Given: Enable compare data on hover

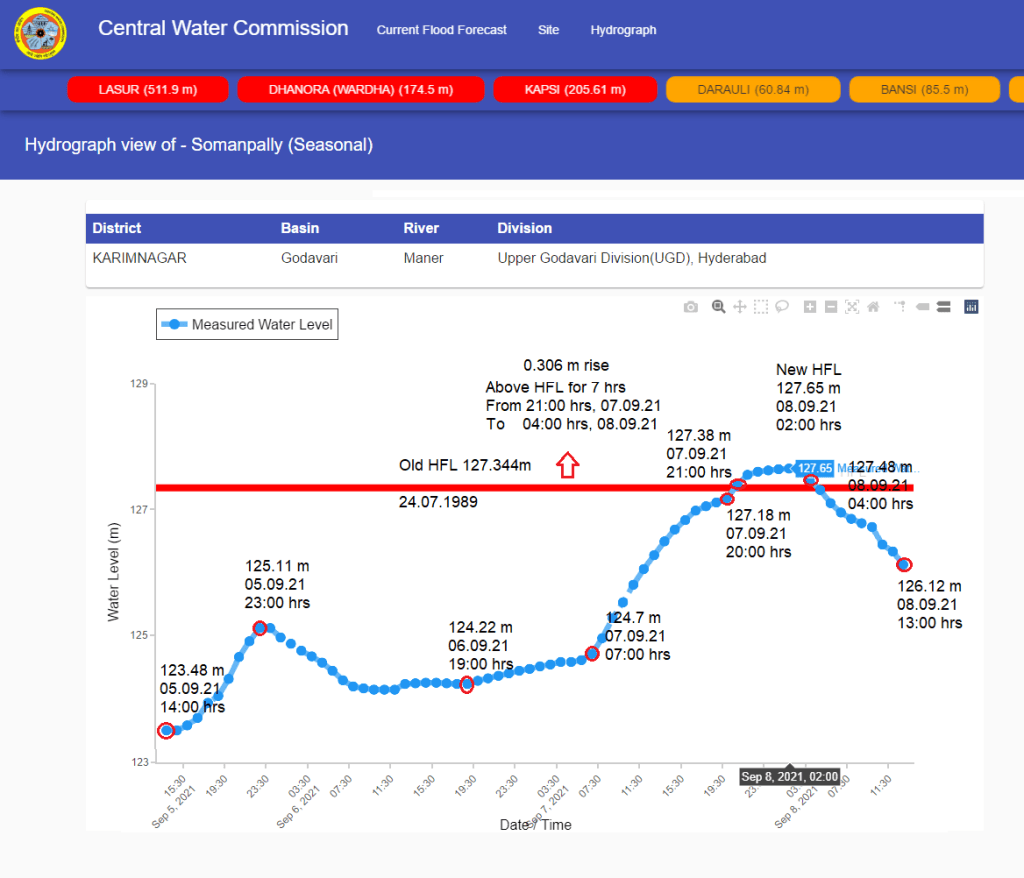Looking at the screenshot, I should (x=943, y=307).
